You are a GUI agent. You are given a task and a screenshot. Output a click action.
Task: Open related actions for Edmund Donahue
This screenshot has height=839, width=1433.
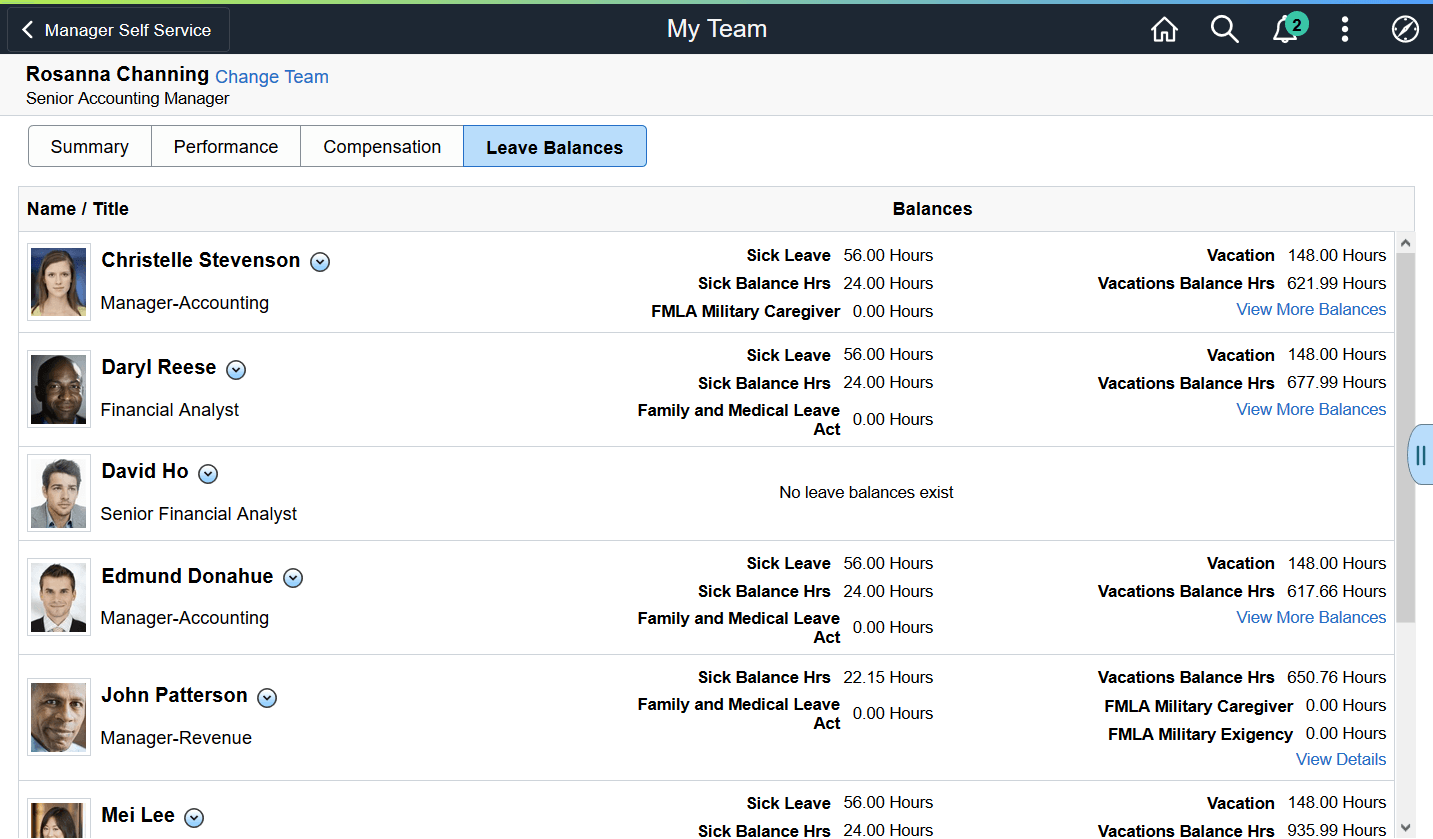click(293, 578)
